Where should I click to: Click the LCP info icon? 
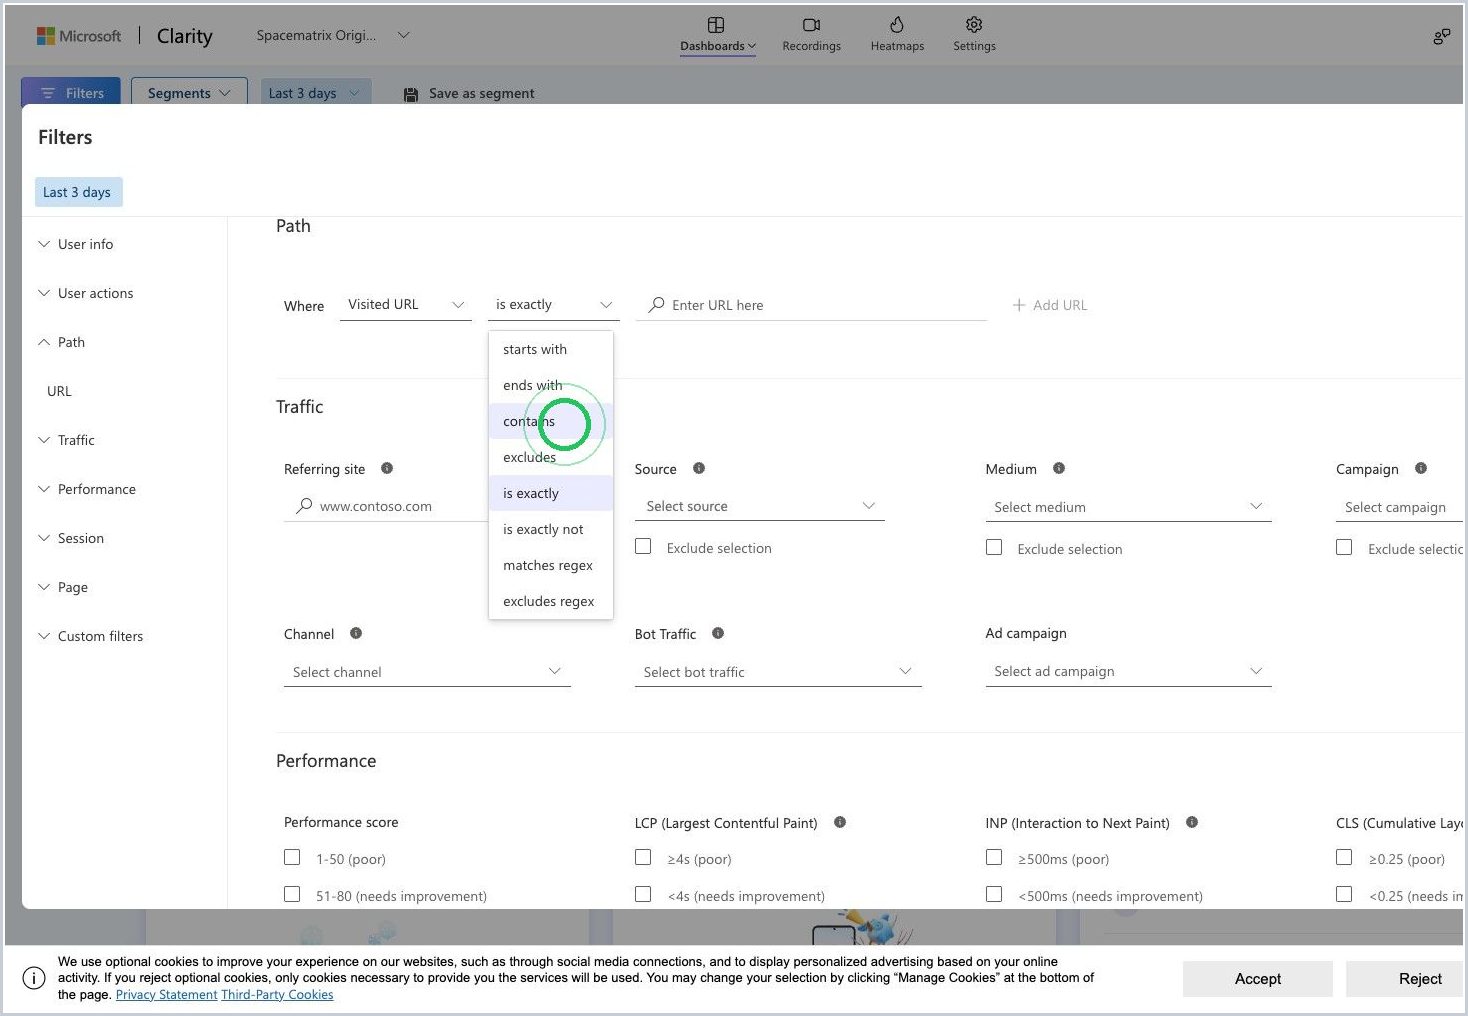pos(840,822)
